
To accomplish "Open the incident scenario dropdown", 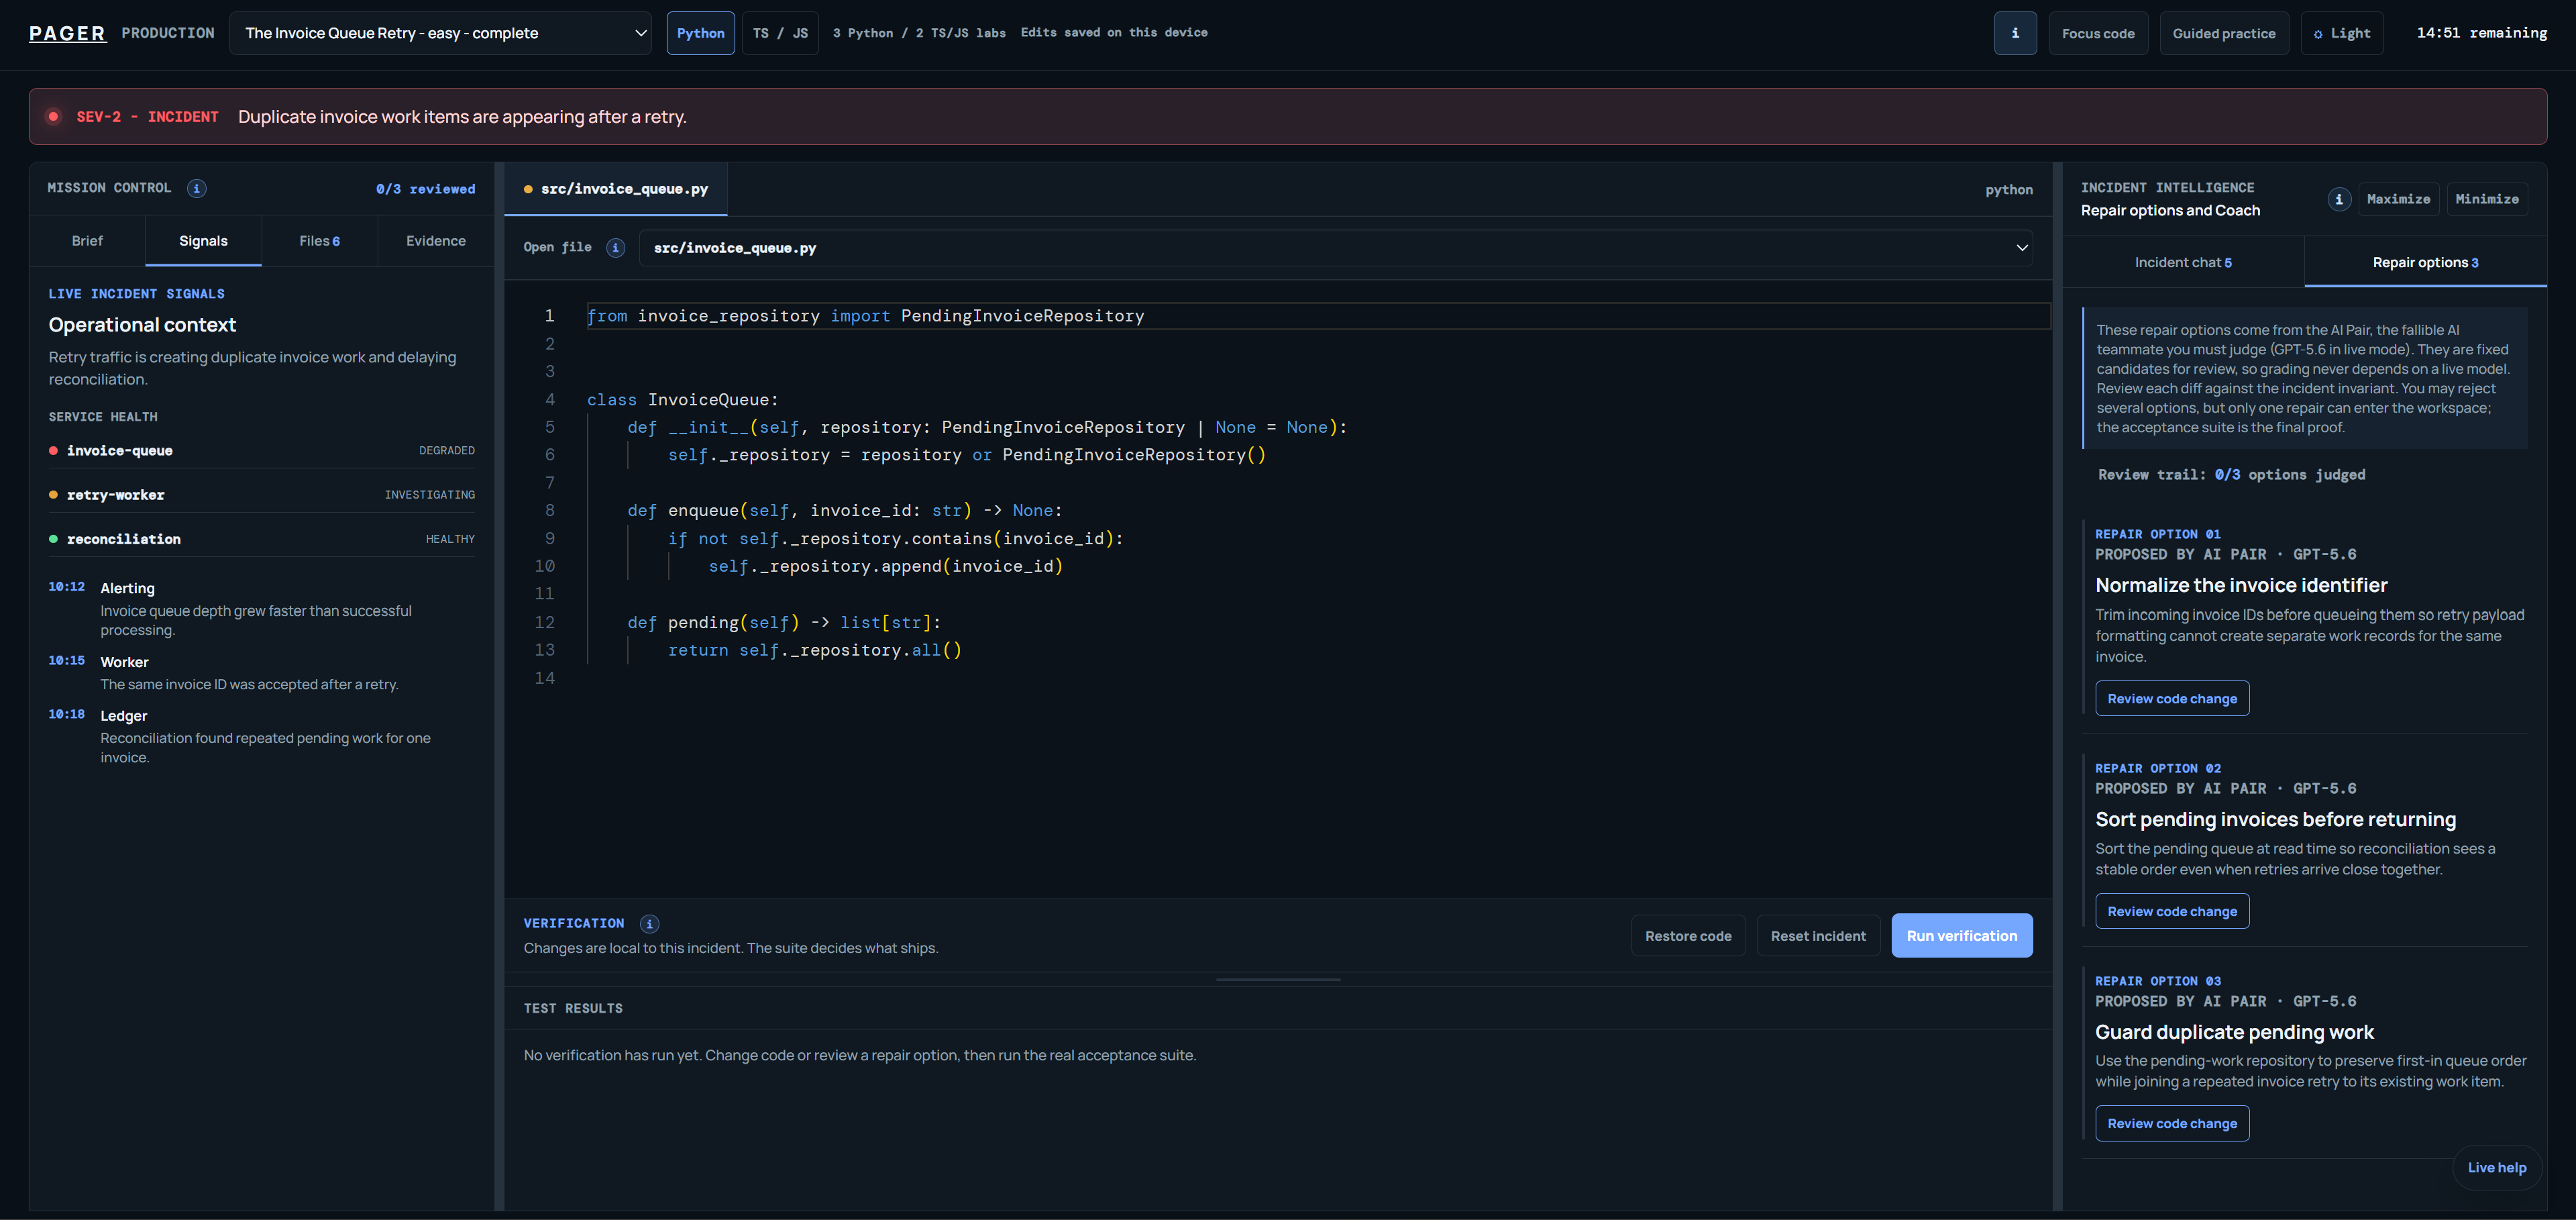I will click(440, 33).
